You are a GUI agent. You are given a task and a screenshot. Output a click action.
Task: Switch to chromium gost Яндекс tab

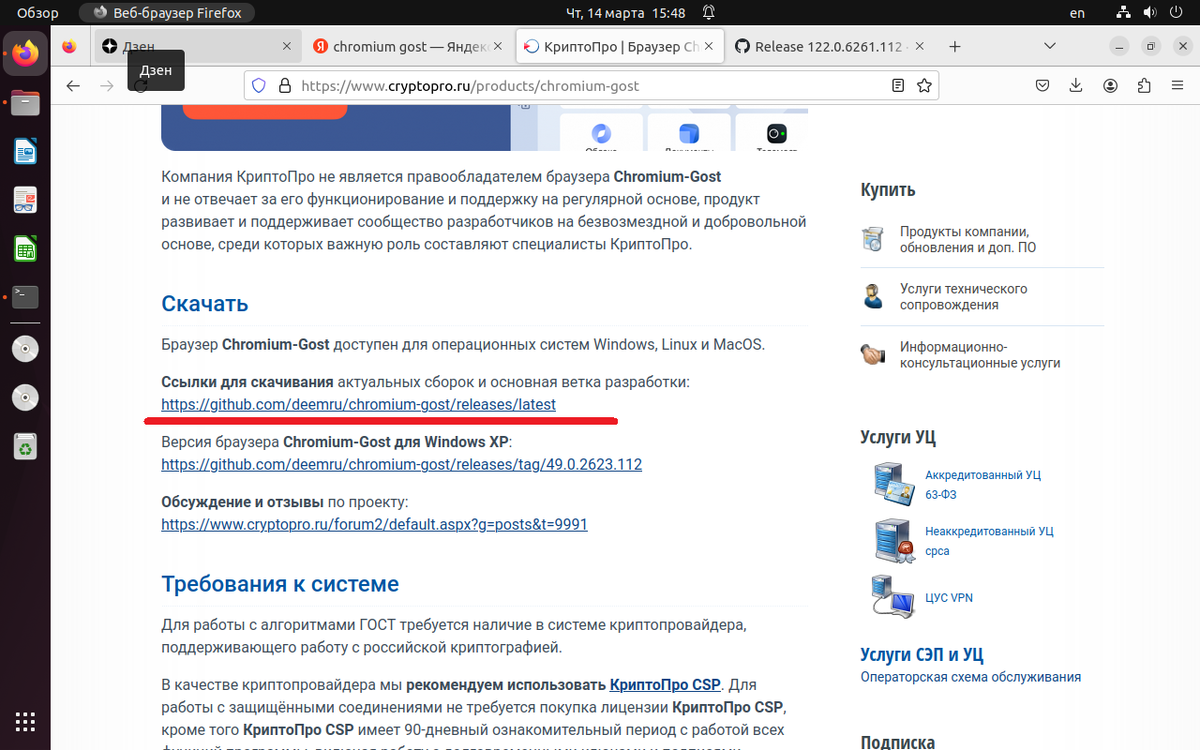pyautogui.click(x=406, y=46)
